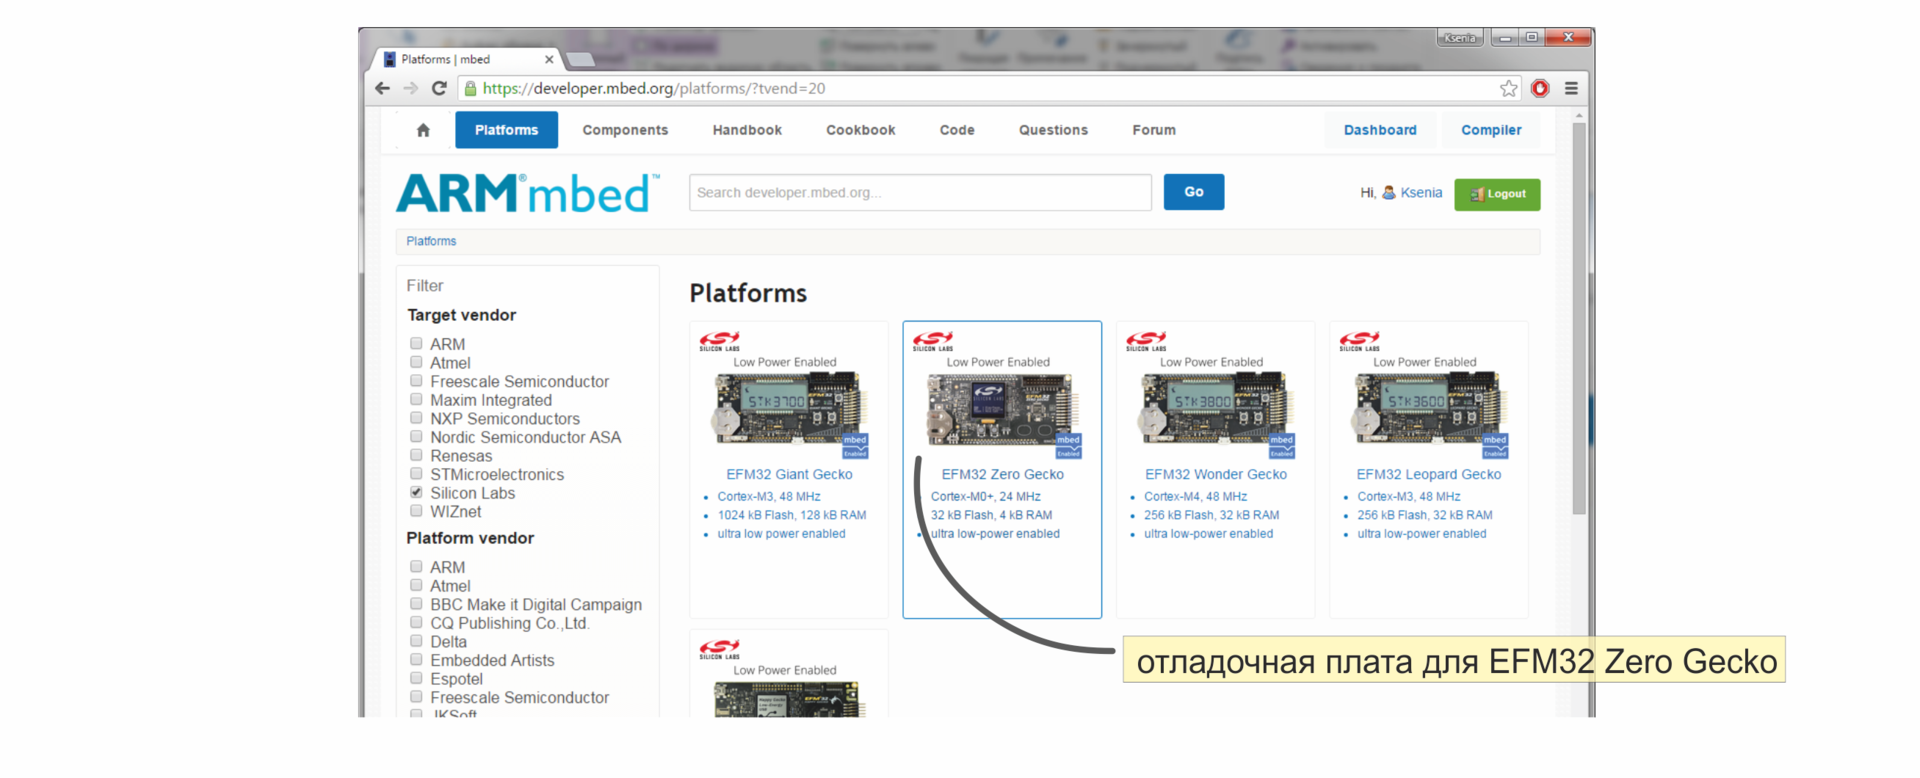1920x778 pixels.
Task: Click the browser forward arrow
Action: [x=411, y=88]
